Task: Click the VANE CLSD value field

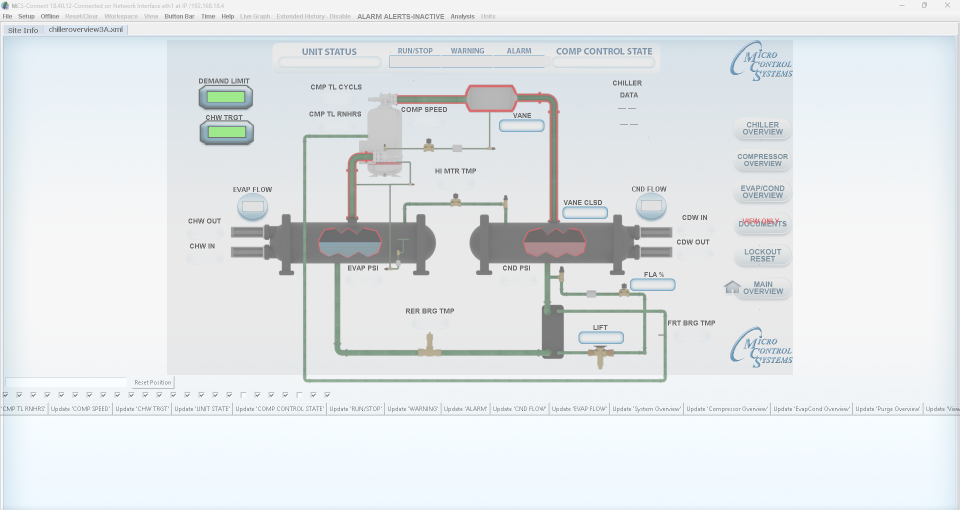Action: point(585,212)
